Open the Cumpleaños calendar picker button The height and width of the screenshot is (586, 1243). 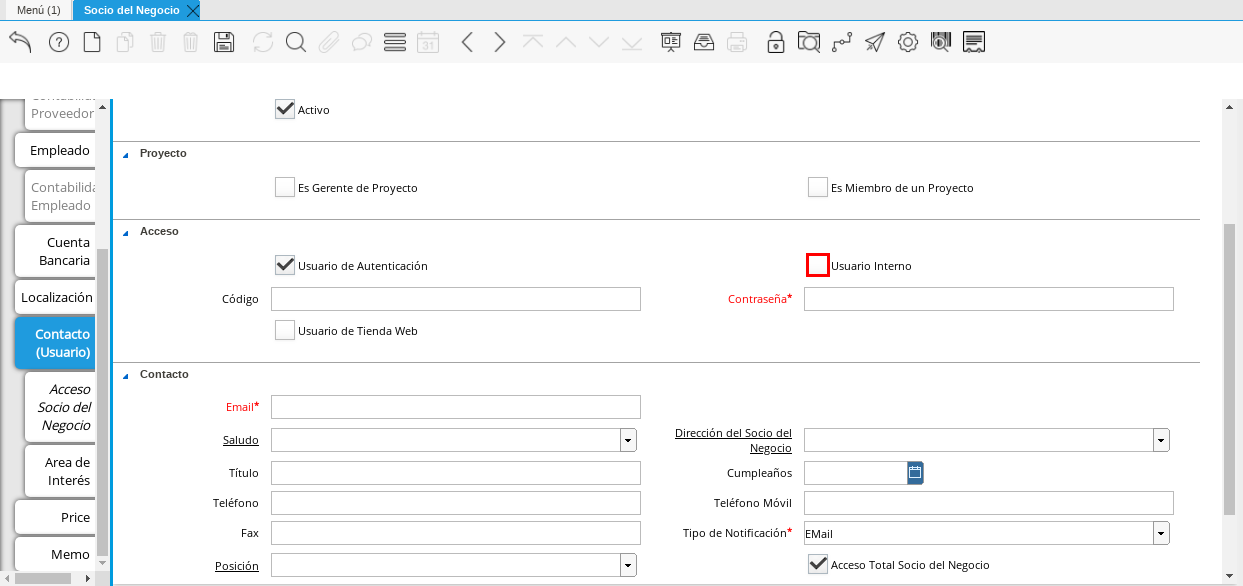coord(915,473)
